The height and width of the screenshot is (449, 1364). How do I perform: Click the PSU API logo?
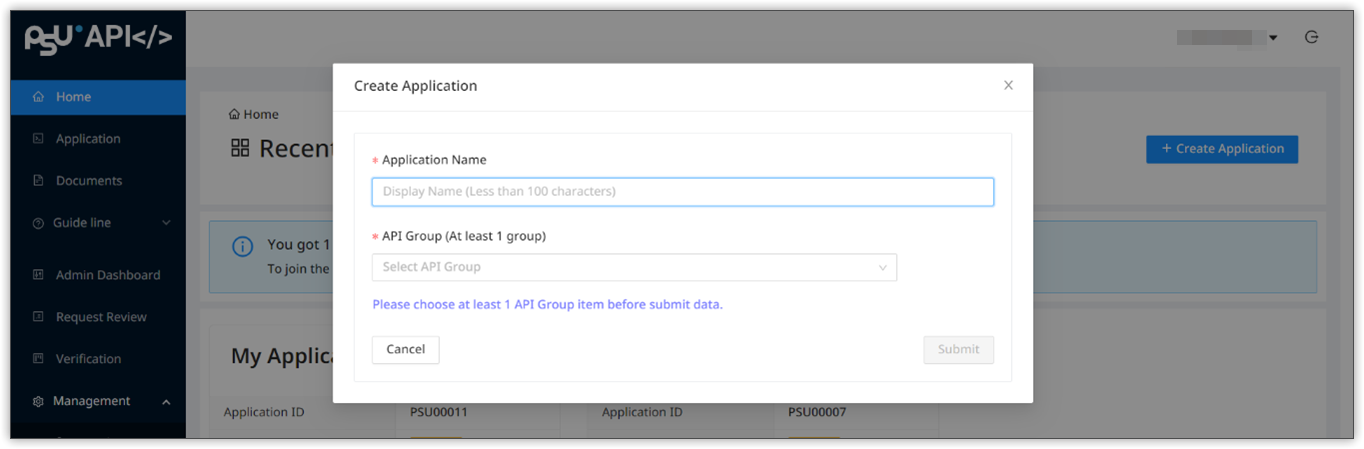click(x=98, y=37)
